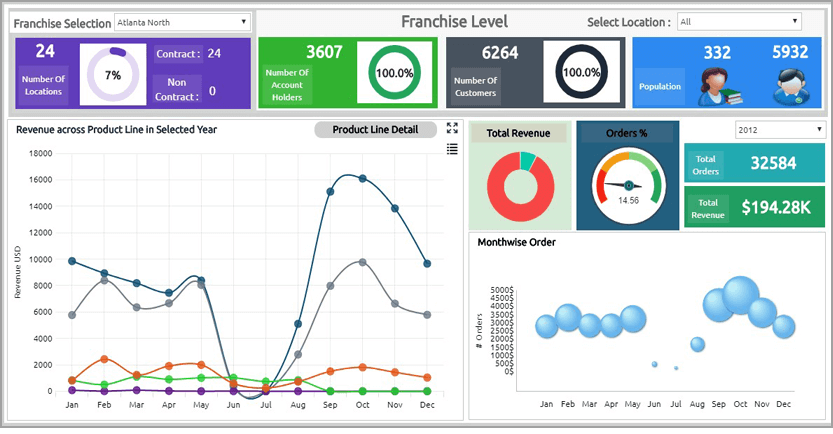Click the 14.56 gauge value
This screenshot has width=833, height=434.
coord(628,200)
